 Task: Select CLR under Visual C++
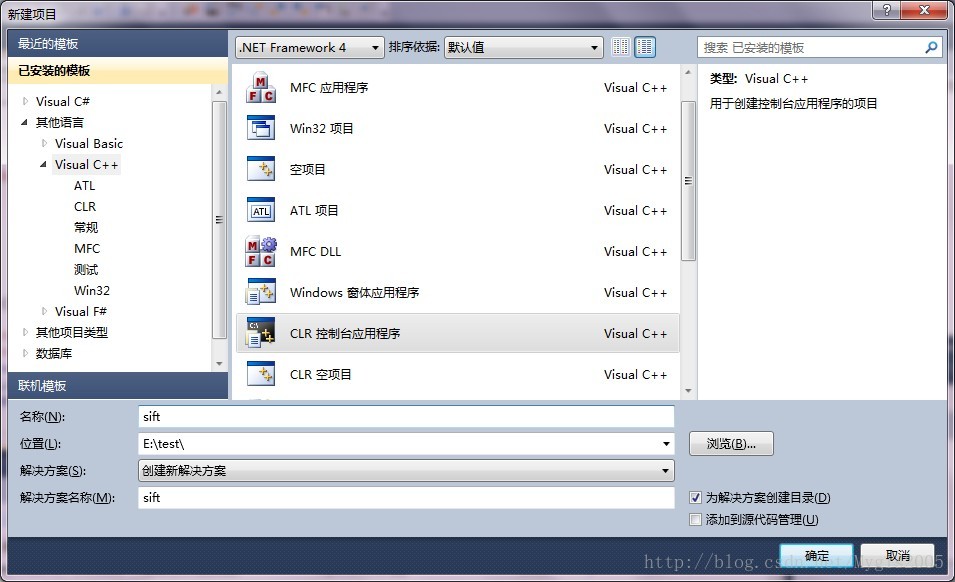coord(85,207)
